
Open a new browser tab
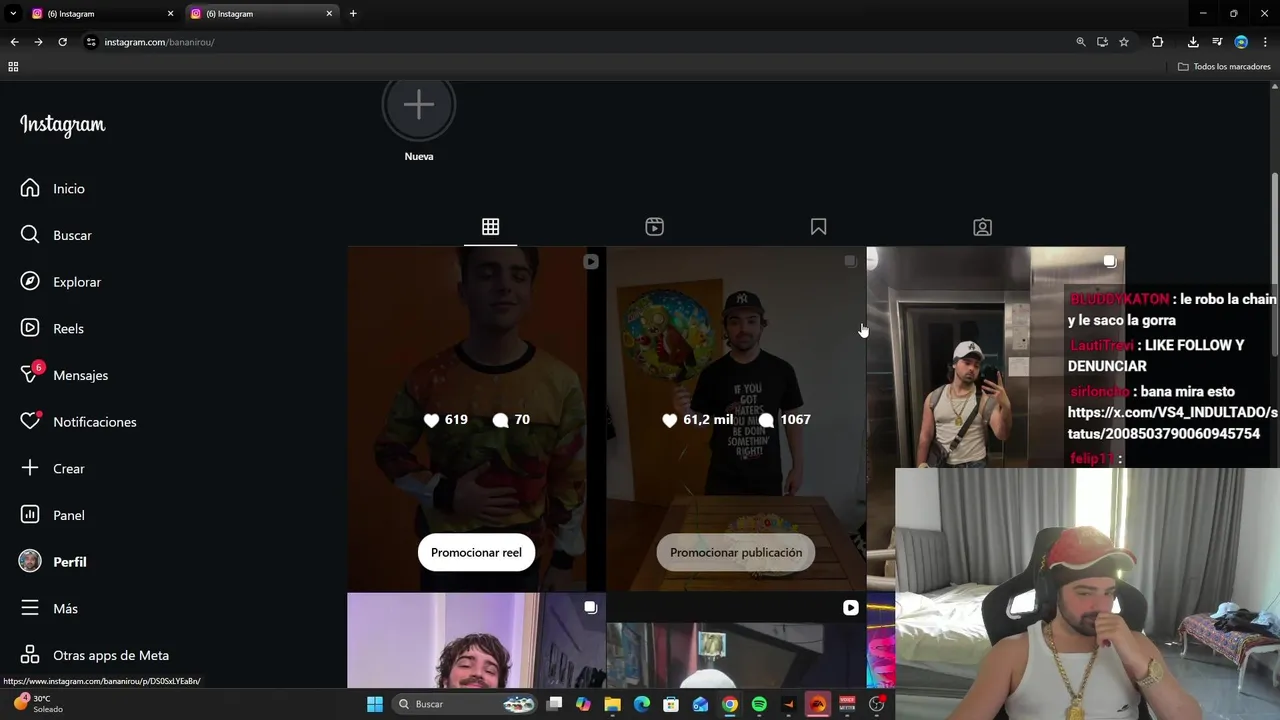tap(353, 14)
